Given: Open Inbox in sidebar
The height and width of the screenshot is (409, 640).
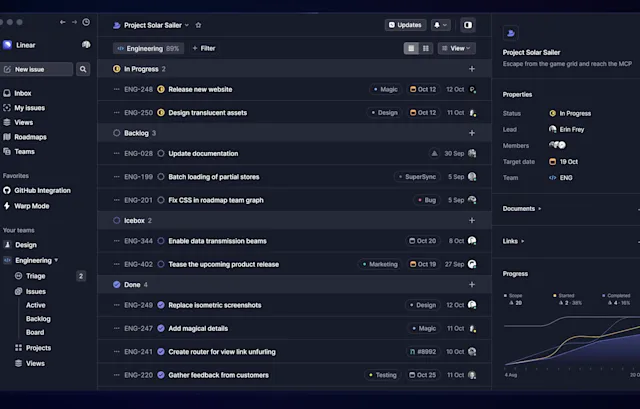Looking at the screenshot, I should click(x=17, y=93).
